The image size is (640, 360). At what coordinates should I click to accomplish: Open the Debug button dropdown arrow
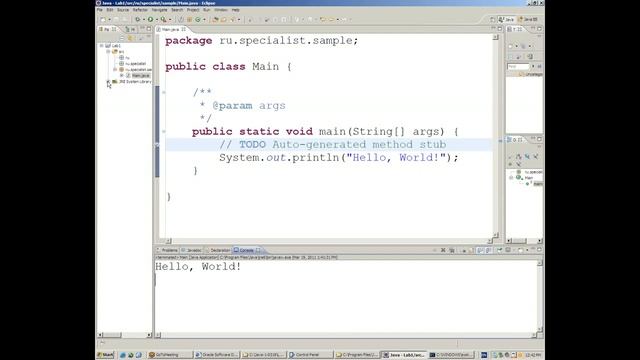pyautogui.click(x=144, y=20)
